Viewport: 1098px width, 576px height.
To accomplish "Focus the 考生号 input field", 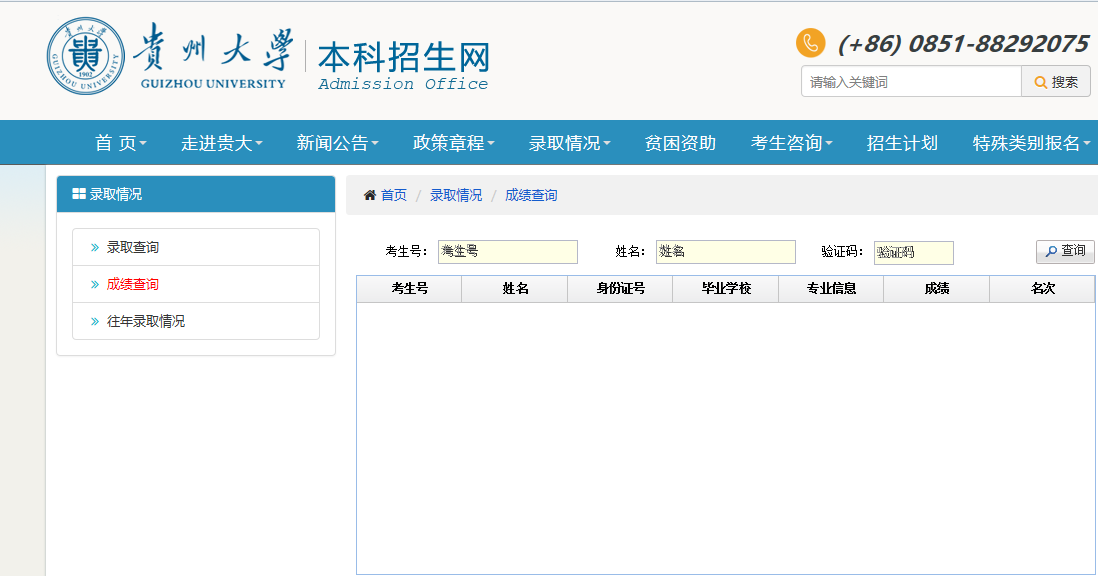I will 508,252.
